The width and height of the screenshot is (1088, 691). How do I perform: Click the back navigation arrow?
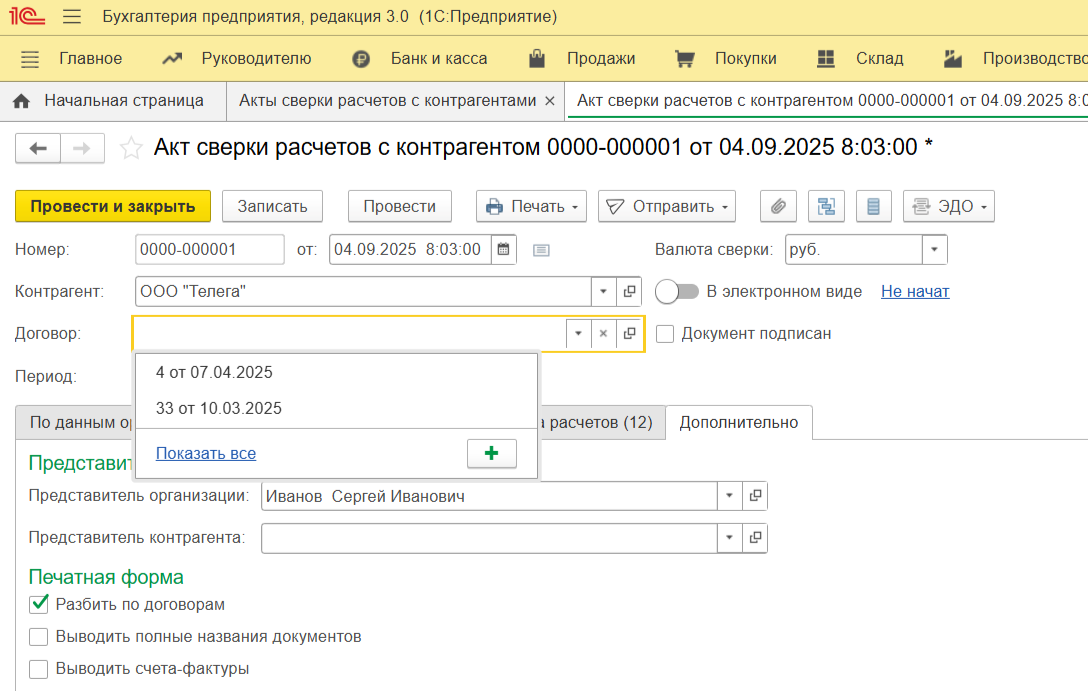(x=38, y=149)
